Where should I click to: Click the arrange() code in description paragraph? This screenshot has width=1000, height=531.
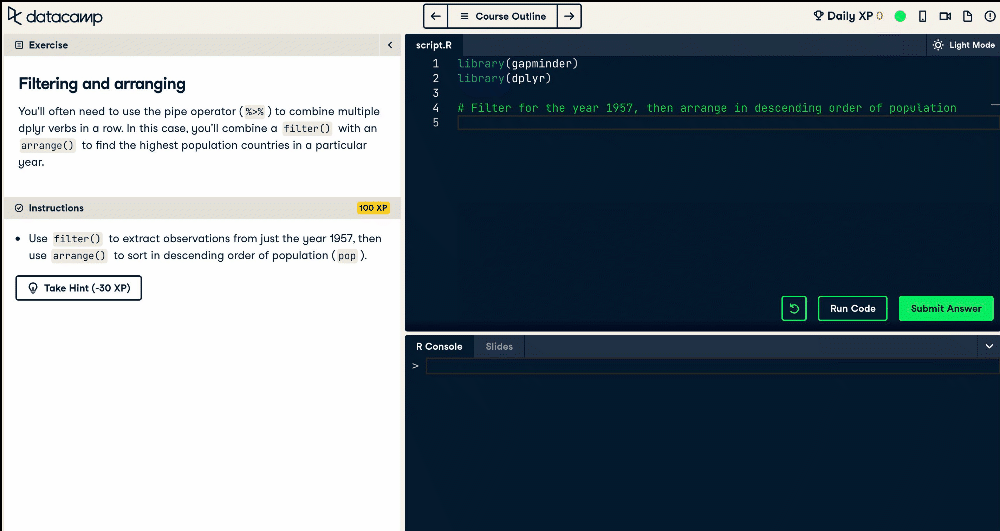click(48, 145)
